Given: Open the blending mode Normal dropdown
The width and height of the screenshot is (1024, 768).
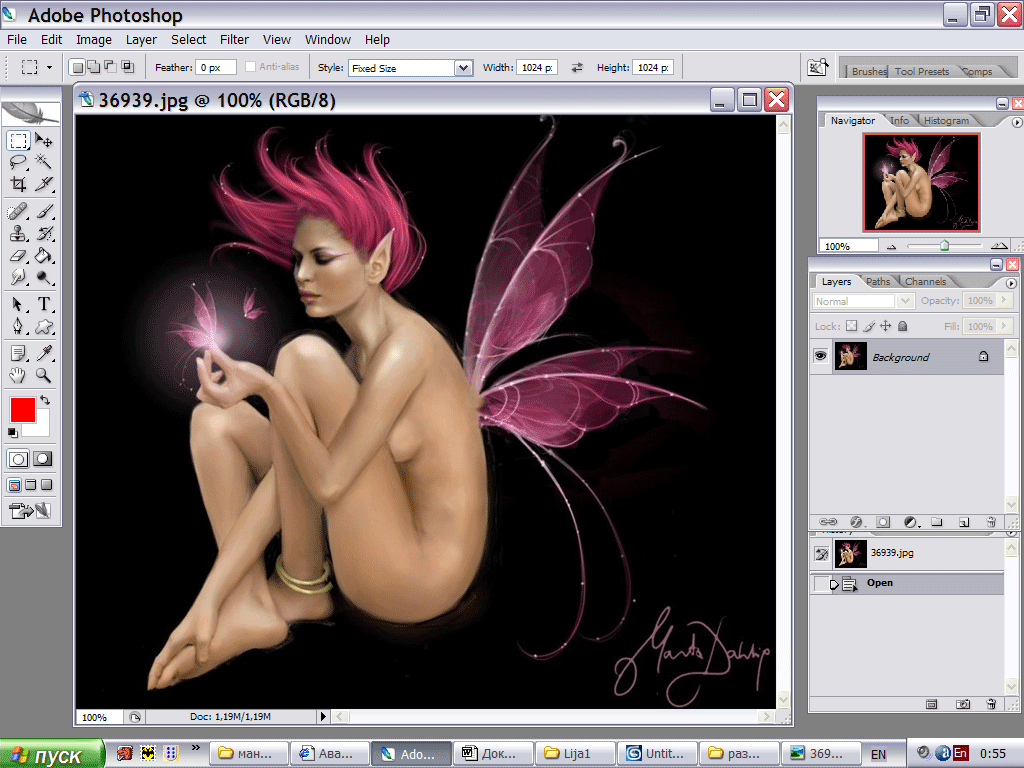Looking at the screenshot, I should [x=904, y=301].
